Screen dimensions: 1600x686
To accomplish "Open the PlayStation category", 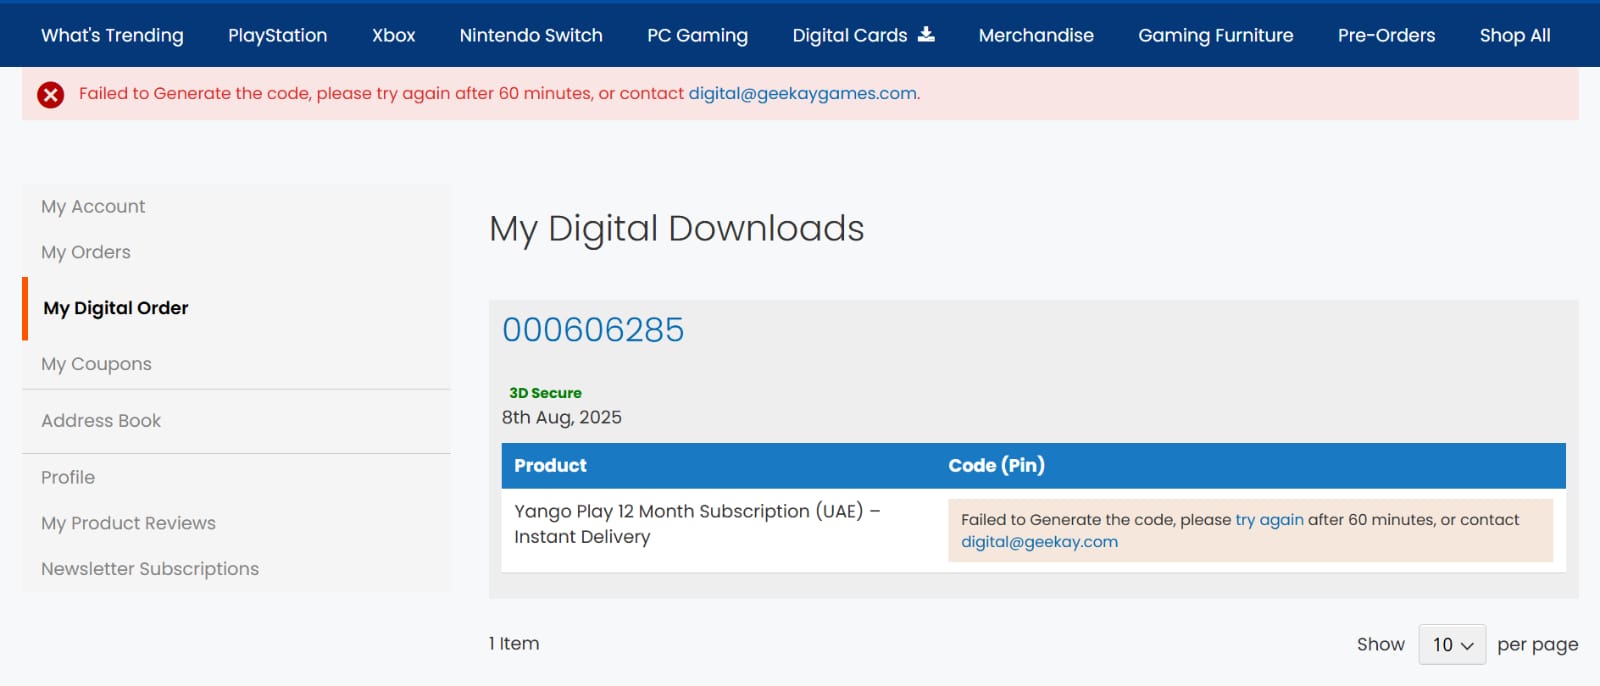I will click(x=277, y=35).
